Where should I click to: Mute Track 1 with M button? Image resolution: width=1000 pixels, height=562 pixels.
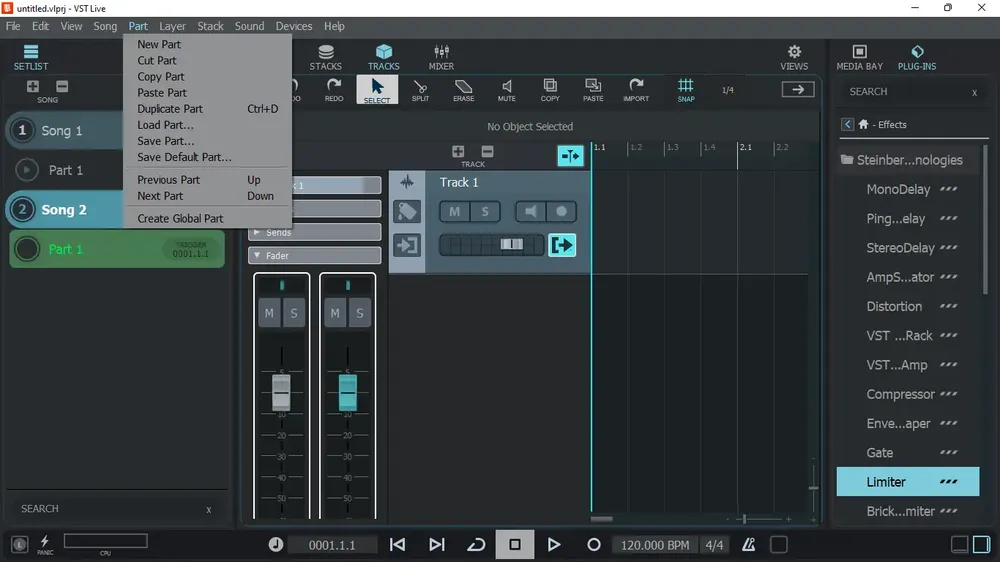(x=454, y=212)
